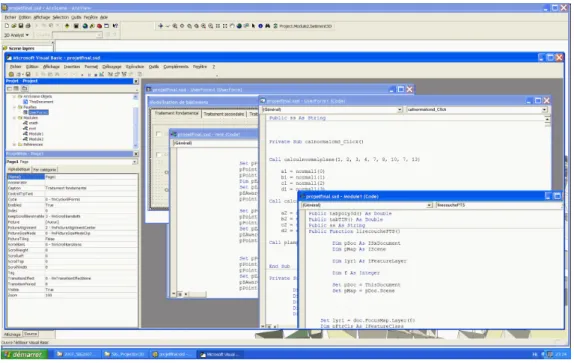Image resolution: width=574 pixels, height=363 pixels.
Task: Tick the first checkbox on the Traitement fondamental page
Action: (159, 134)
